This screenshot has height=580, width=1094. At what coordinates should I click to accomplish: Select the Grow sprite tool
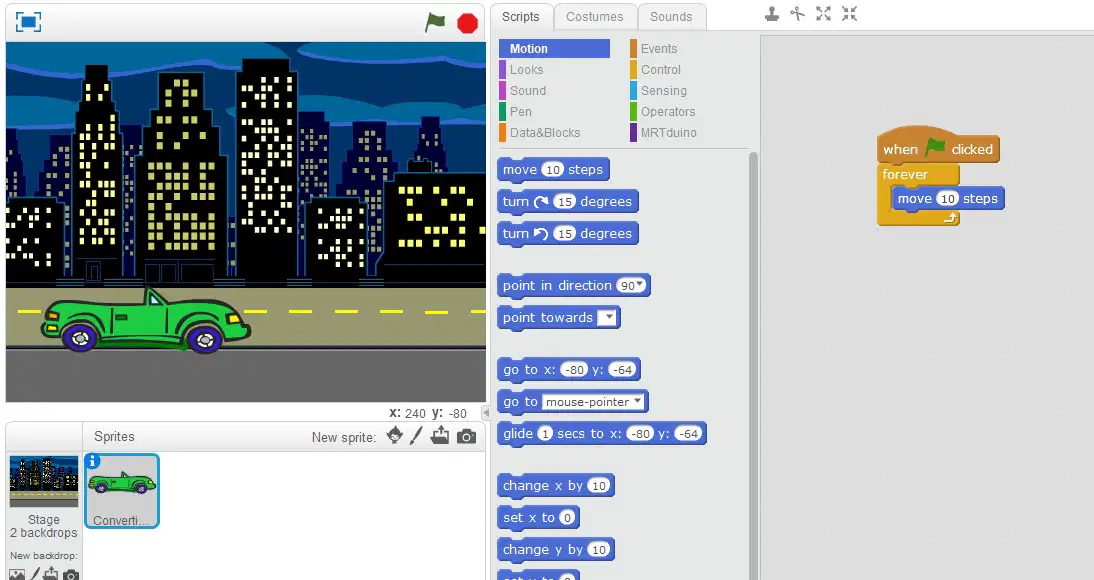(x=823, y=13)
